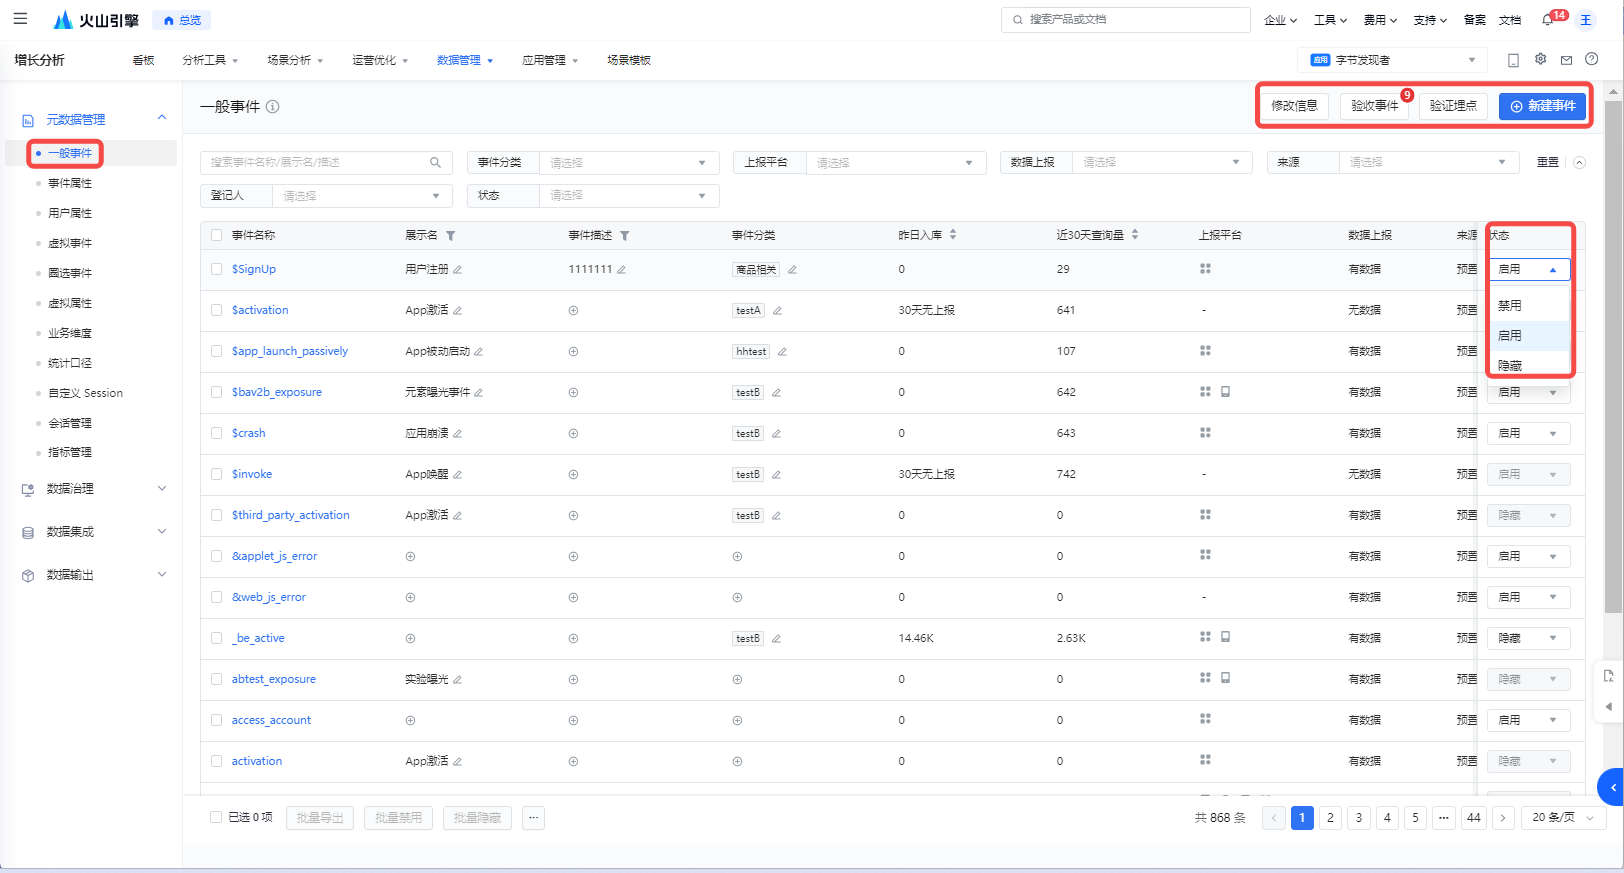Edit display name of $SignUp row
1624x873 pixels.
tap(457, 270)
